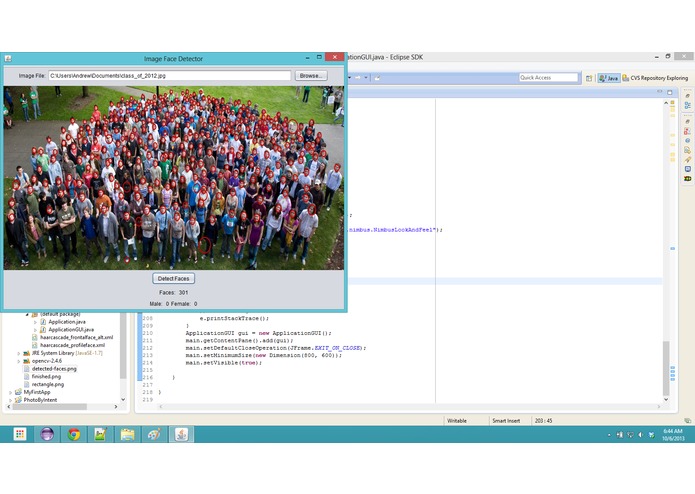Maximize the Eclipse editor area

tap(670, 92)
